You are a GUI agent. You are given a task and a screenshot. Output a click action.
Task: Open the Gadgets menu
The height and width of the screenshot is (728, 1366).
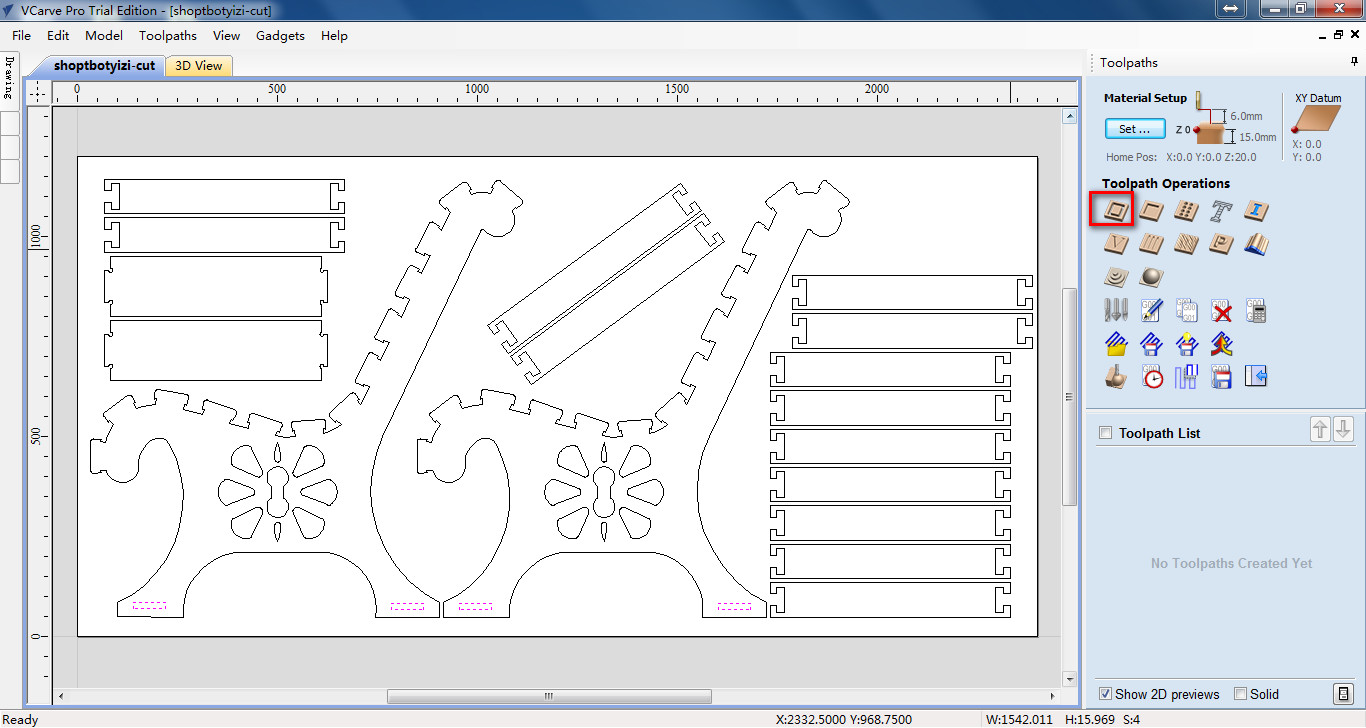(280, 36)
